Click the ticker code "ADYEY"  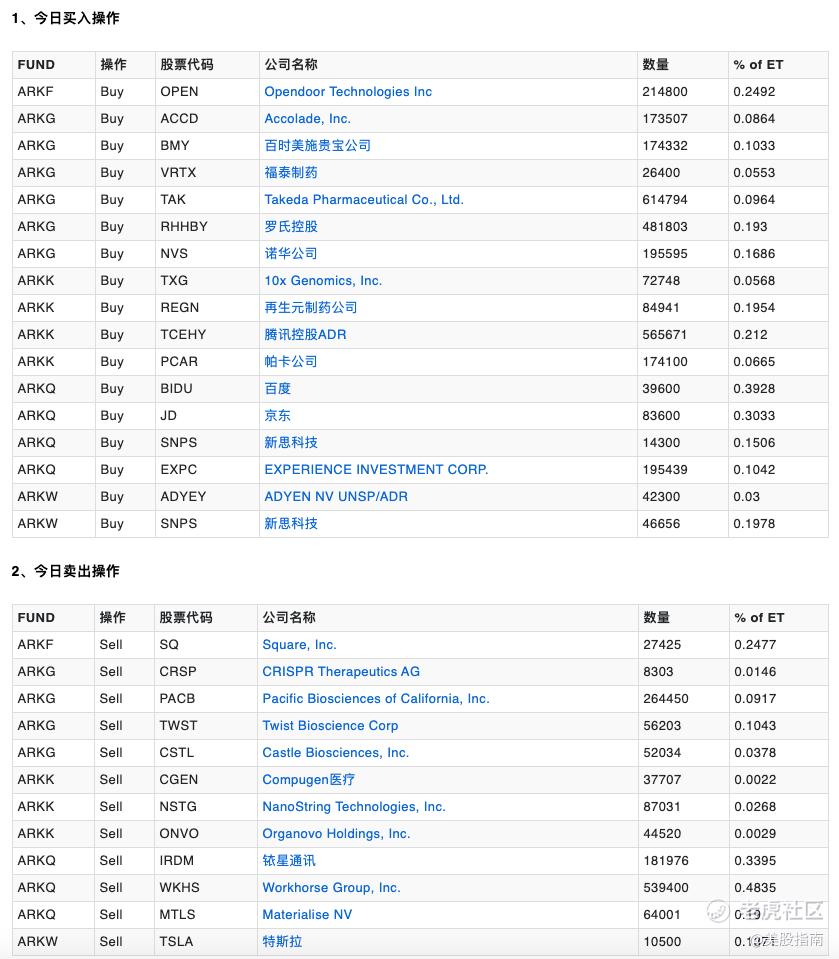point(183,497)
